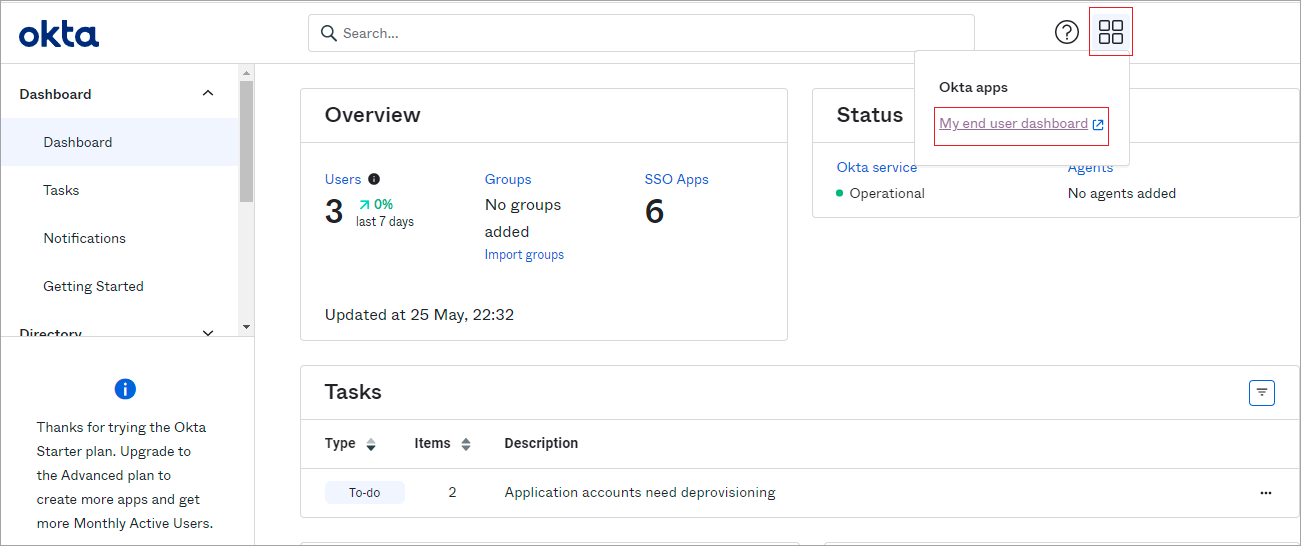Open the Okta service status link
The width and height of the screenshot is (1301, 546).
point(877,167)
